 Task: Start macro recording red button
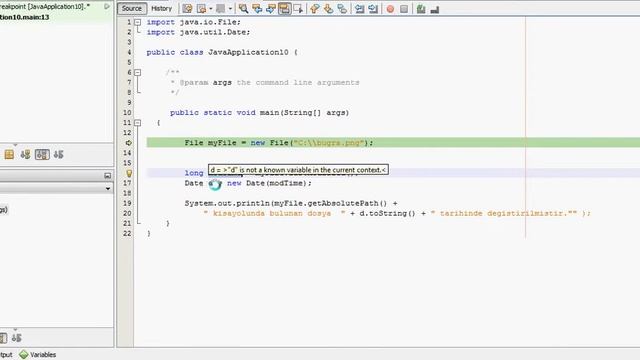pyautogui.click(x=390, y=9)
